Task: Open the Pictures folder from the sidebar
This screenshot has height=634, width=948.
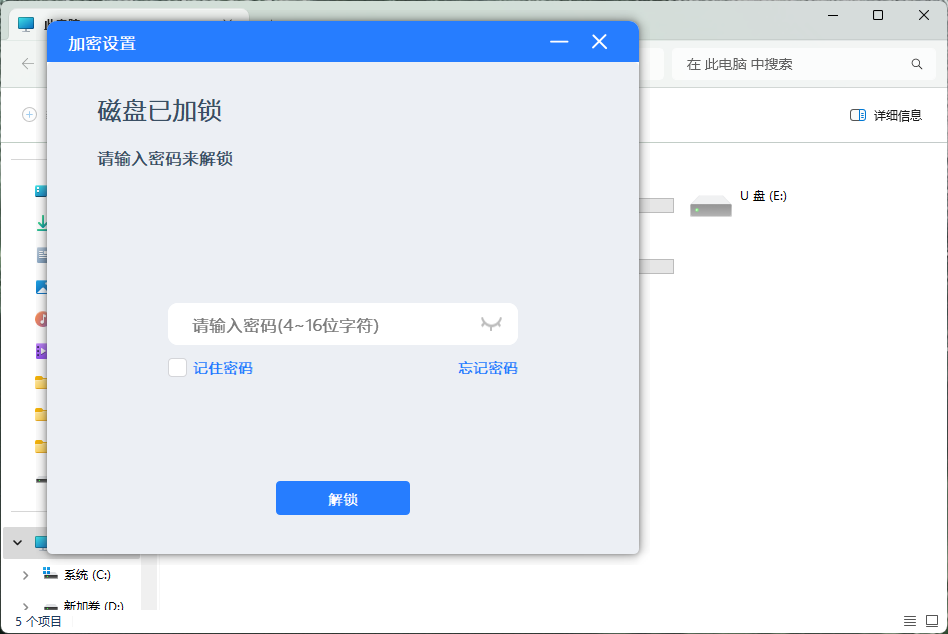Action: coord(41,287)
